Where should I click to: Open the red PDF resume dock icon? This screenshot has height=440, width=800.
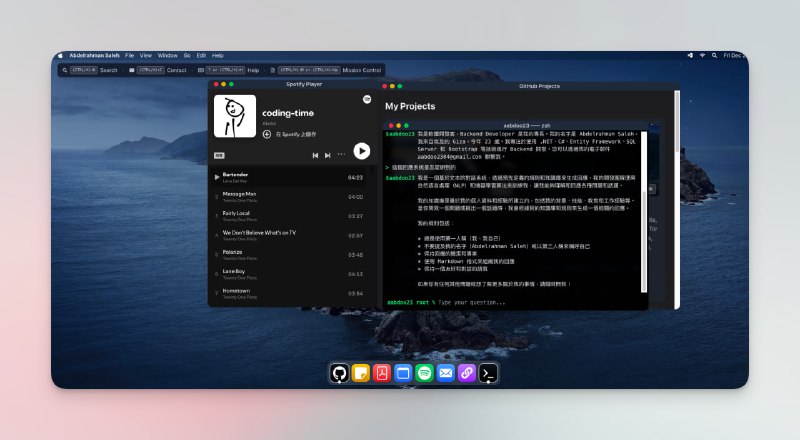(x=381, y=373)
